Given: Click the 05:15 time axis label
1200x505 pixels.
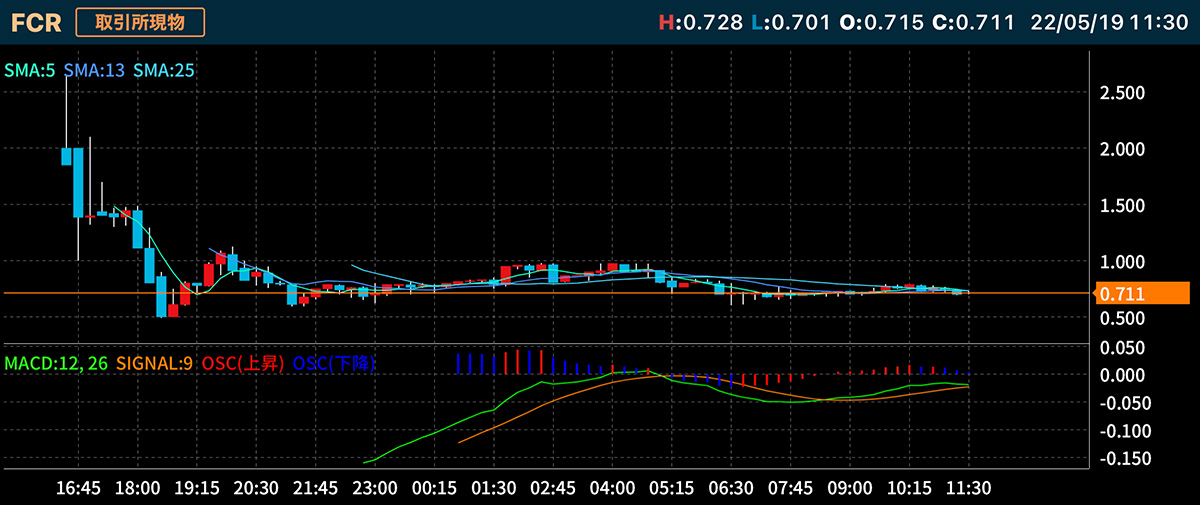Looking at the screenshot, I should tap(672, 489).
